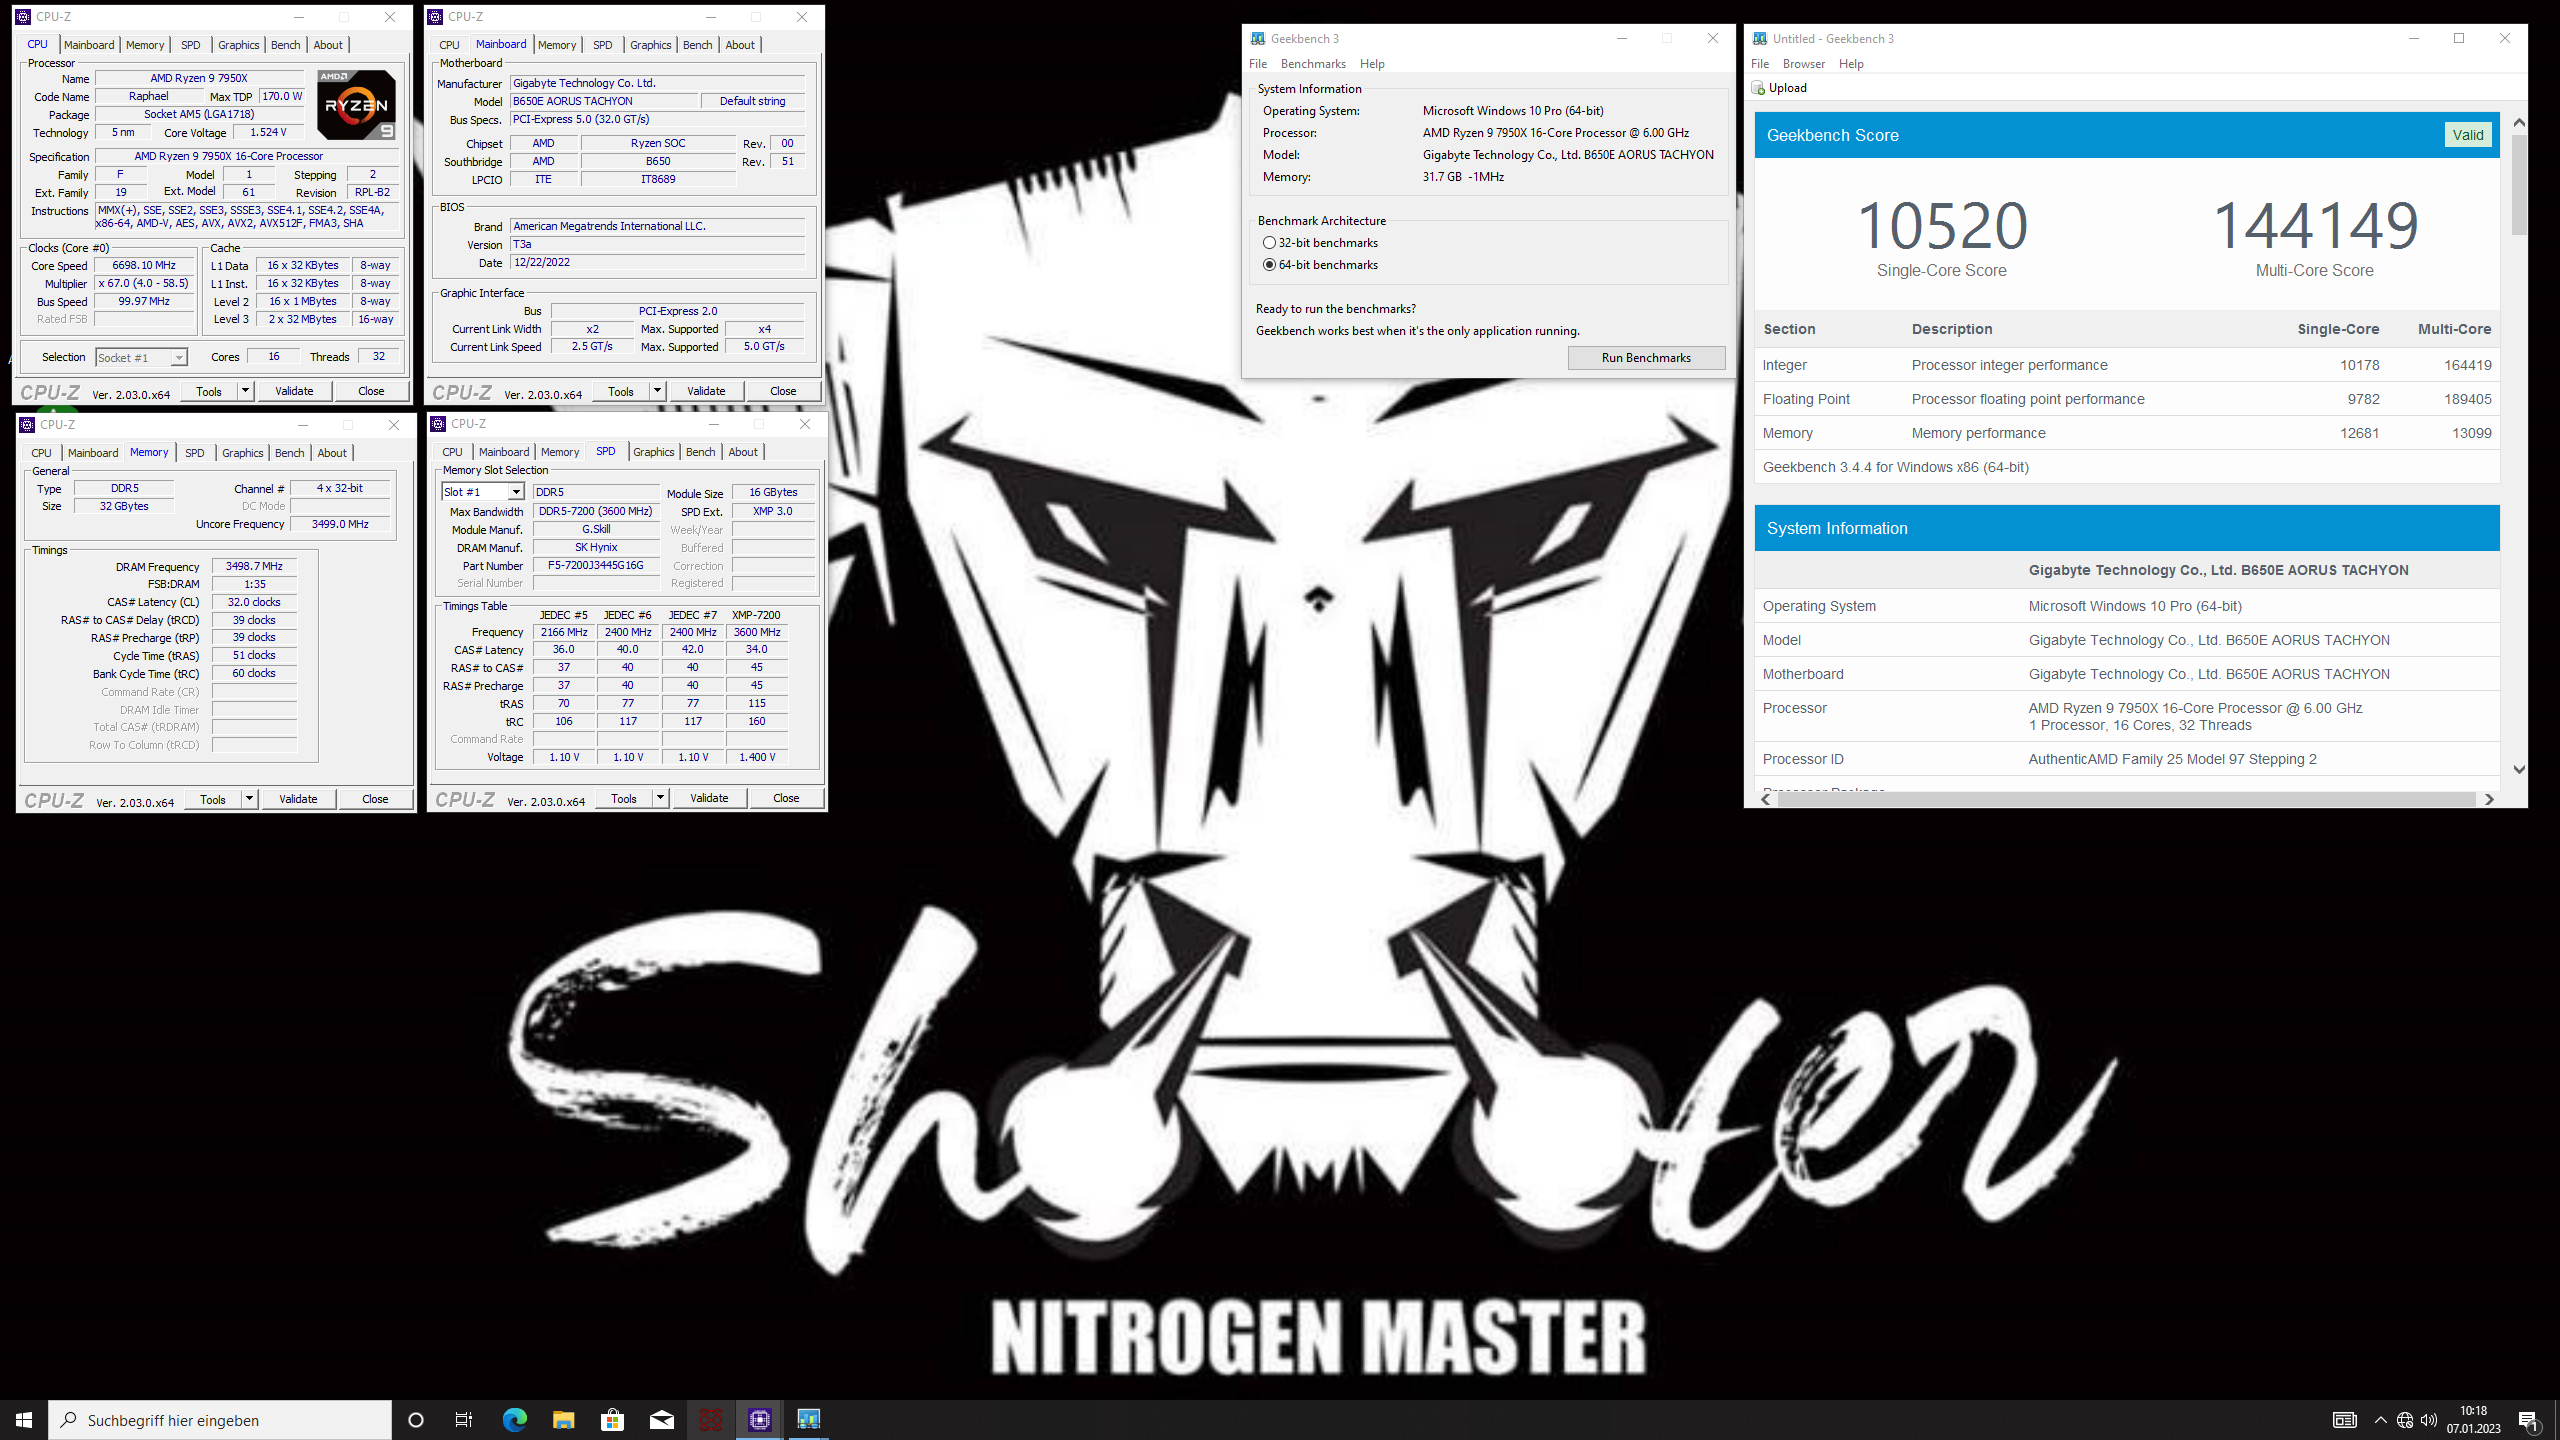2560x1440 pixels.
Task: Open Tools dropdown arrow in Memory window
Action: coord(249,799)
